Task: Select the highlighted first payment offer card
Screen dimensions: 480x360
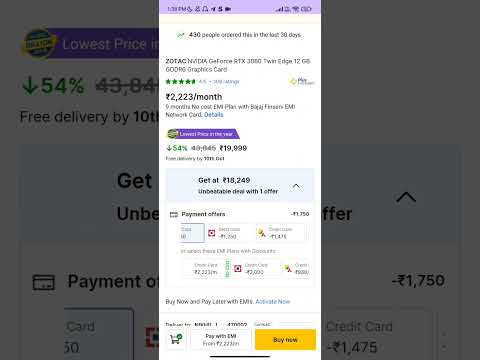Action: [x=192, y=233]
